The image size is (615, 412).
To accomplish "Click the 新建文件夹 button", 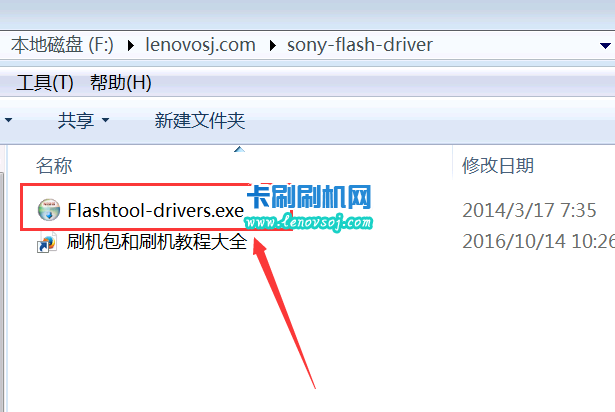I will pos(200,120).
